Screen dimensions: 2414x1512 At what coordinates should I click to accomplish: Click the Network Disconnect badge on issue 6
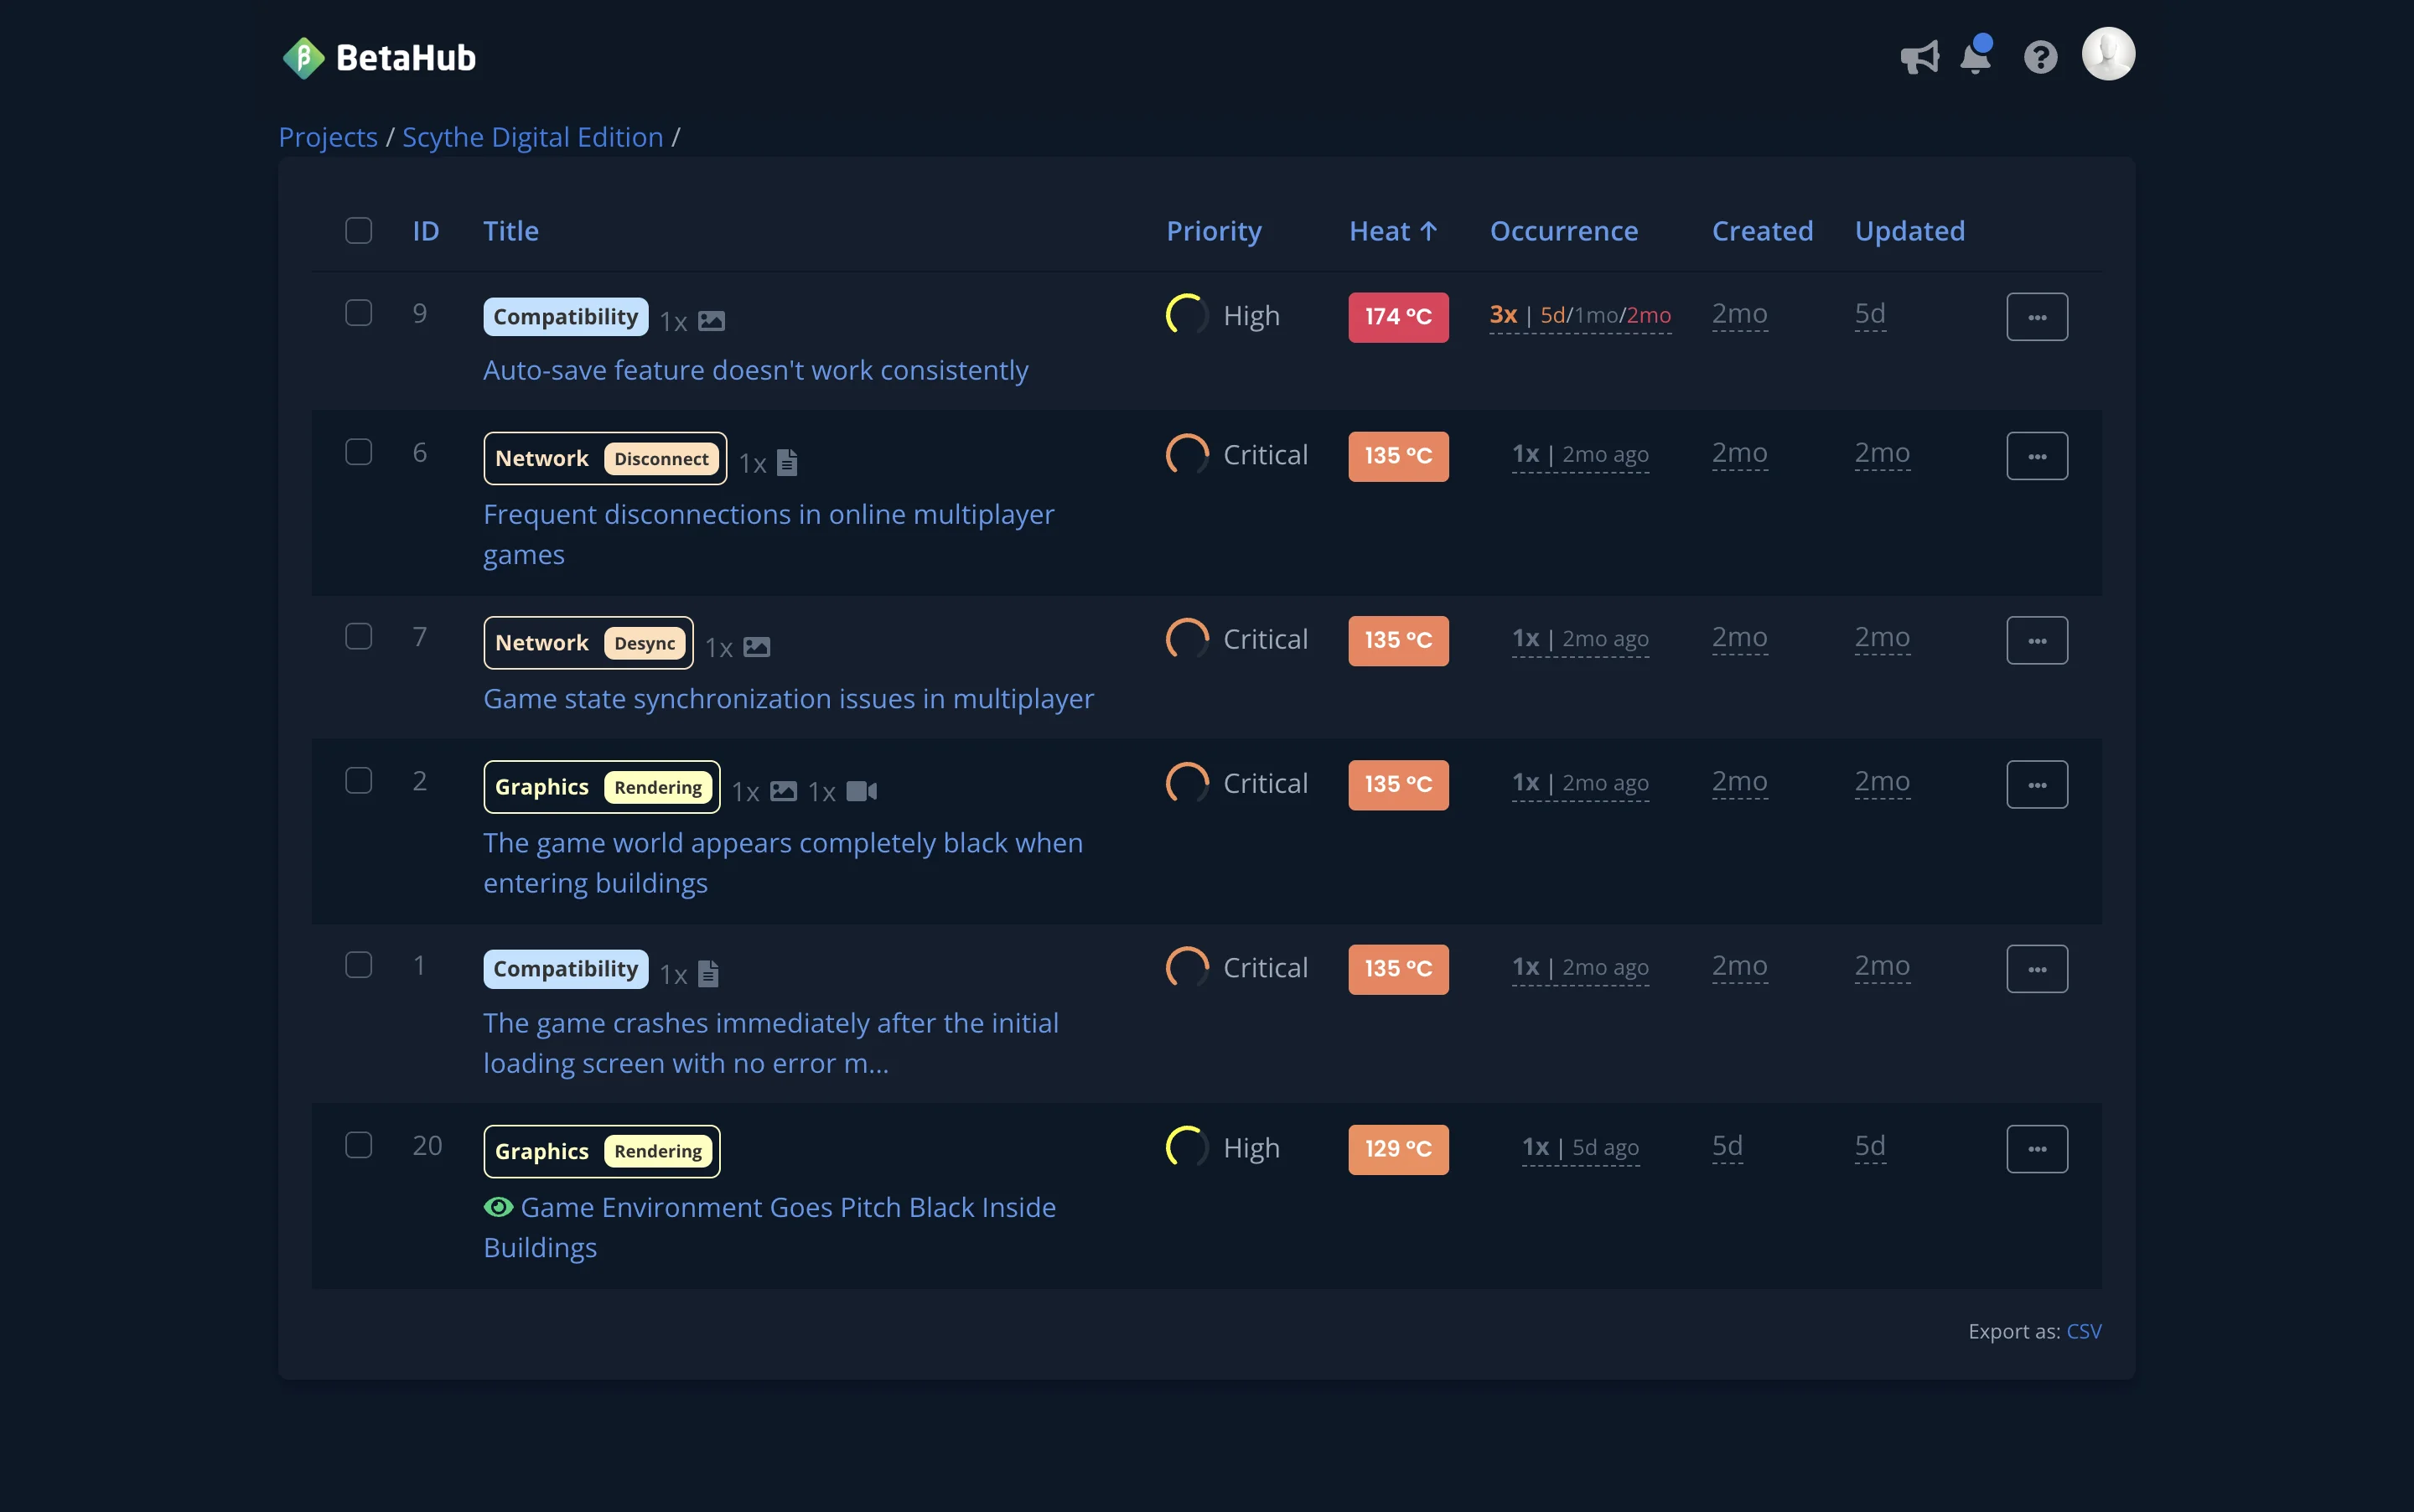(x=604, y=458)
